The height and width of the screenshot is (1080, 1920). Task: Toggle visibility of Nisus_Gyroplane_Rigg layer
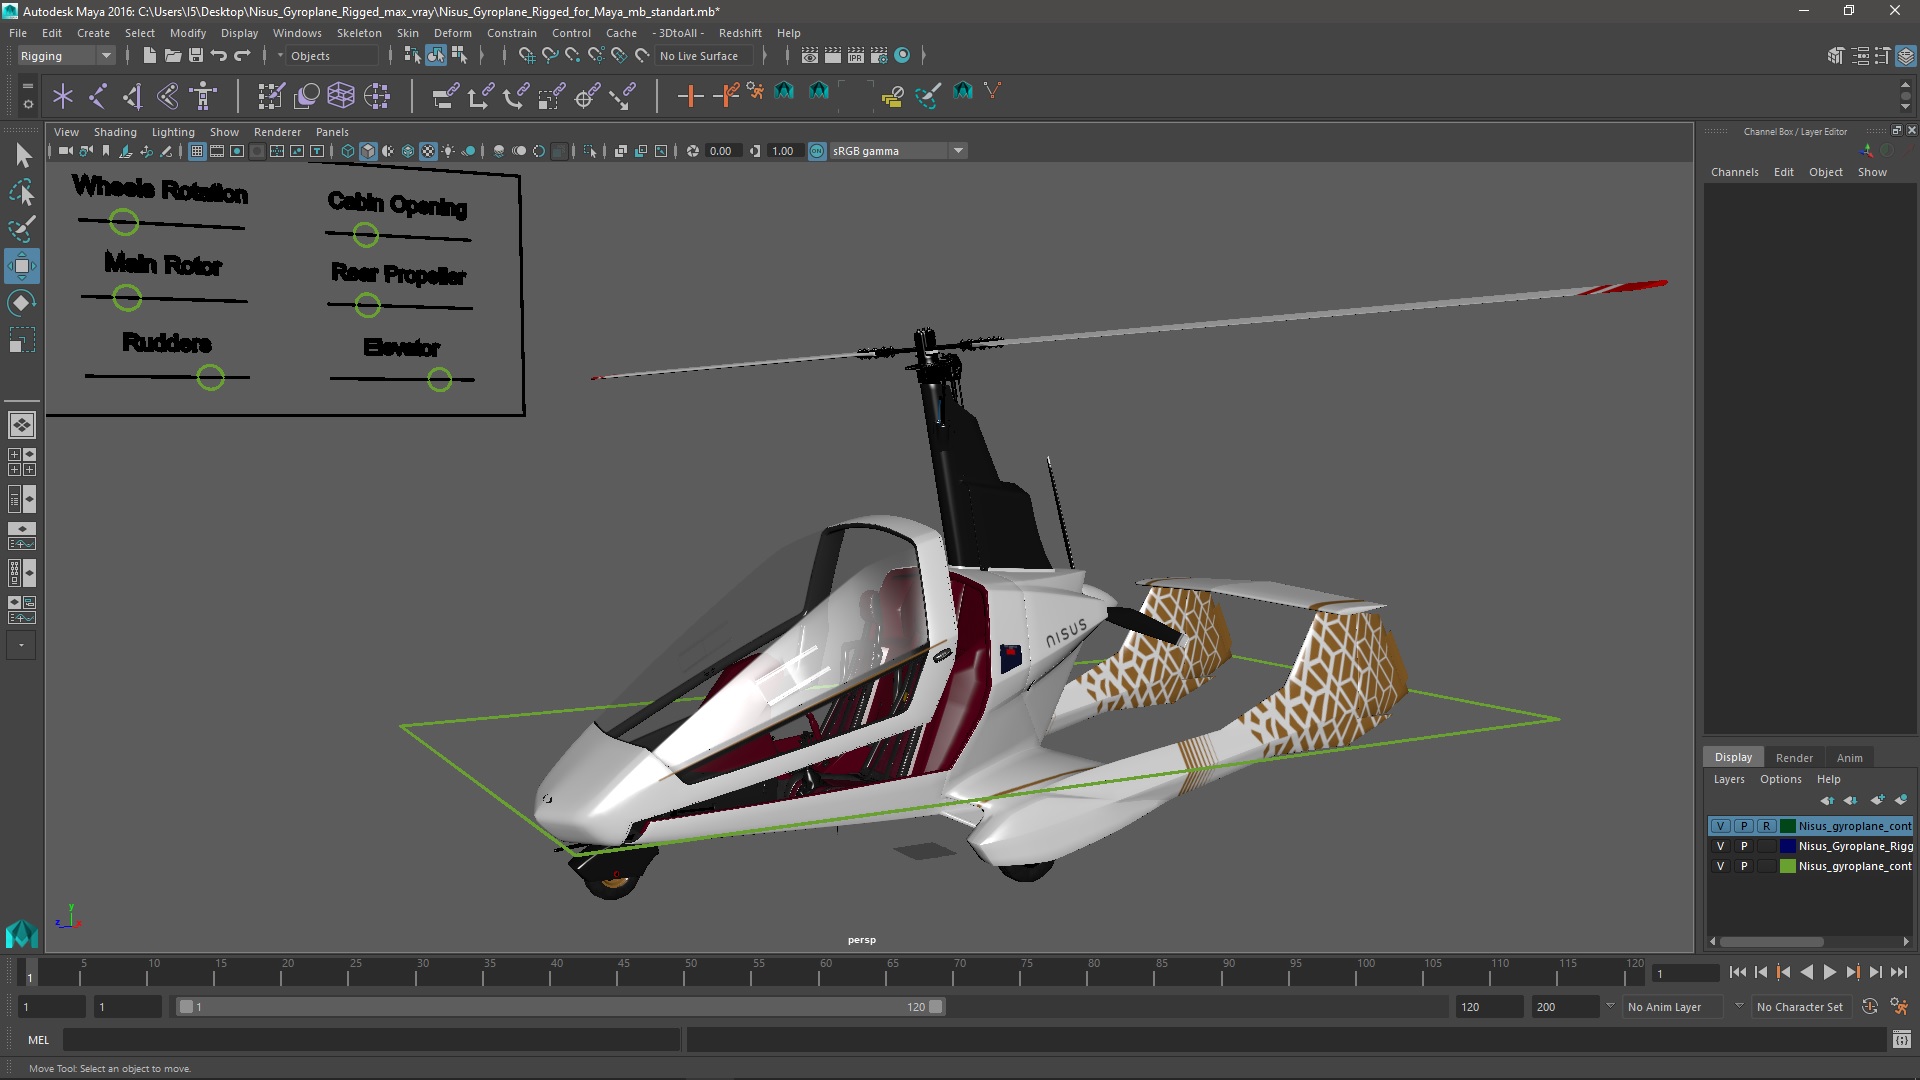click(1720, 846)
